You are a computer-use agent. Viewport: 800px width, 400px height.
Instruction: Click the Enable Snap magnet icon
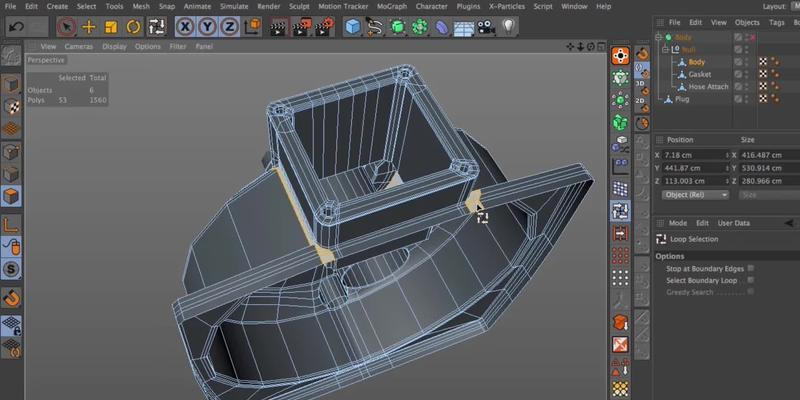[x=11, y=297]
